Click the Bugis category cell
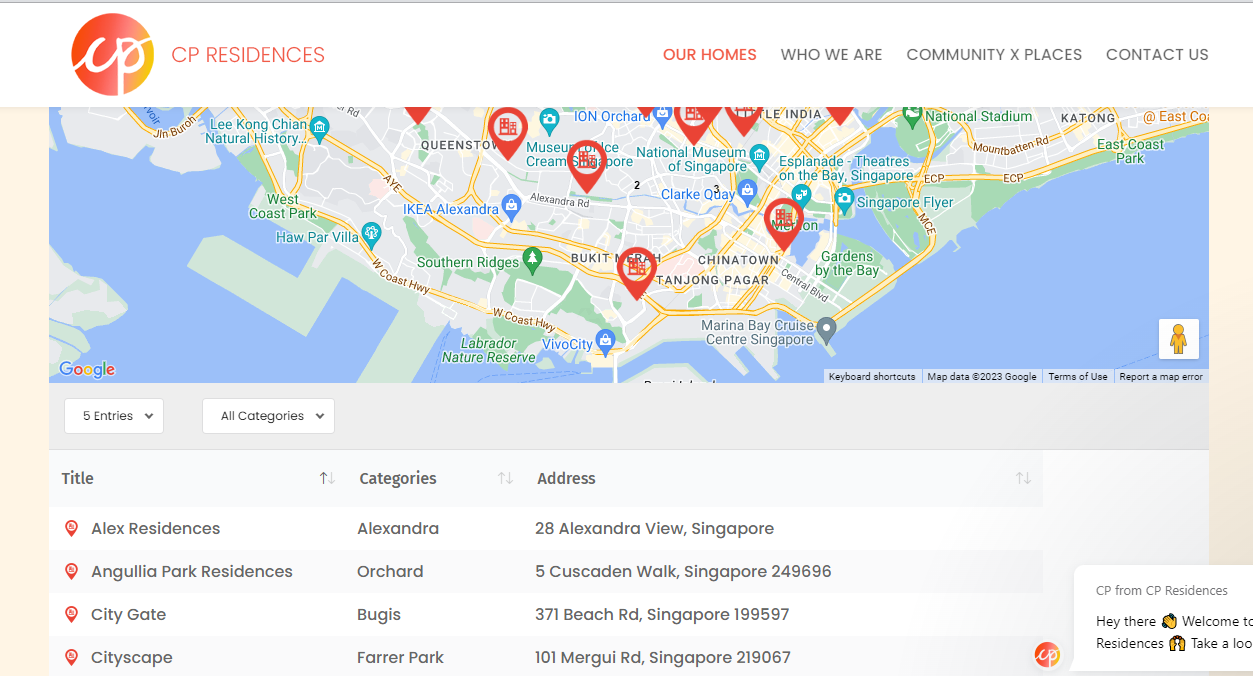 [x=379, y=614]
